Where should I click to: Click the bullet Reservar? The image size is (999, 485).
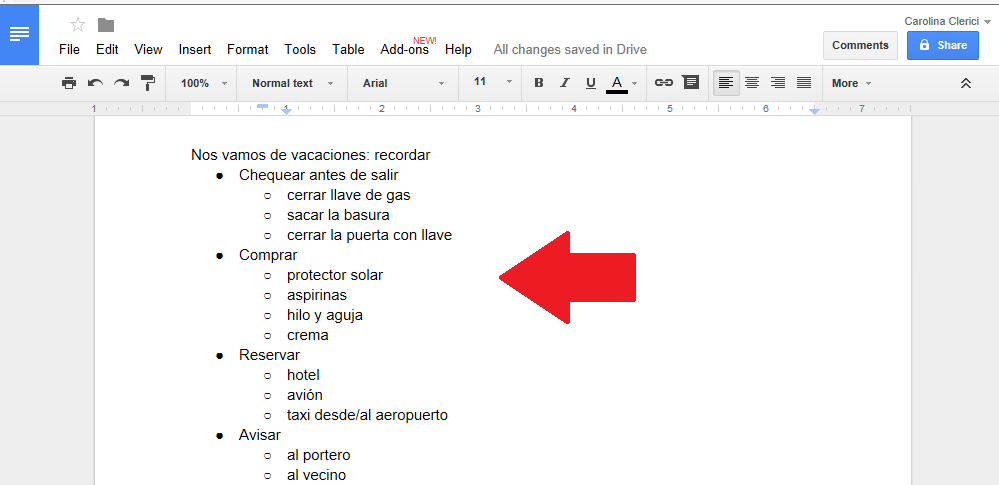(270, 355)
